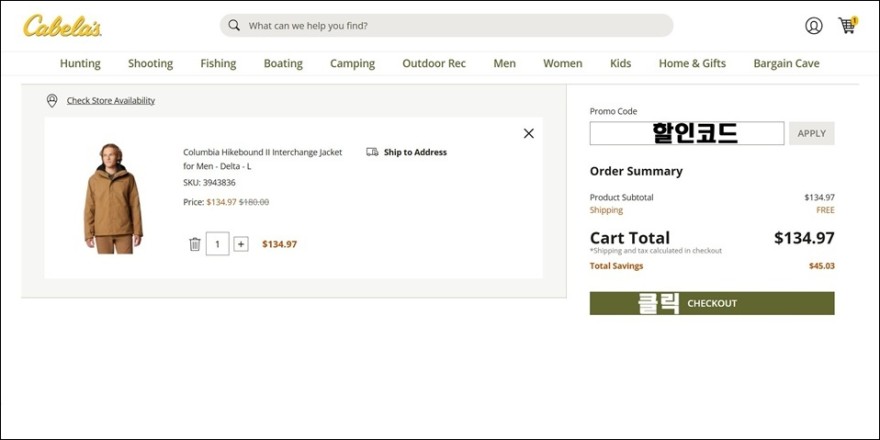Image resolution: width=880 pixels, height=440 pixels.
Task: Click the struck-through $180.00 price
Action: pyautogui.click(x=254, y=202)
